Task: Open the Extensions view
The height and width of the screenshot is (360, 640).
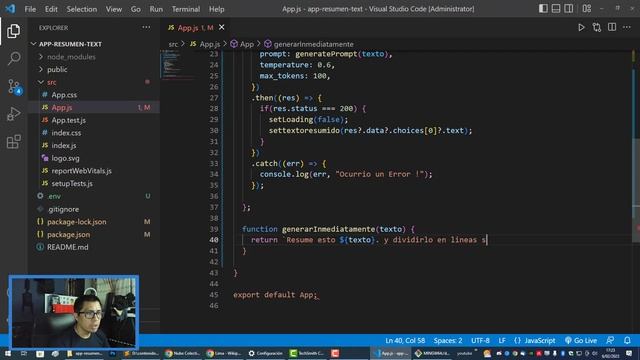Action: [x=13, y=142]
